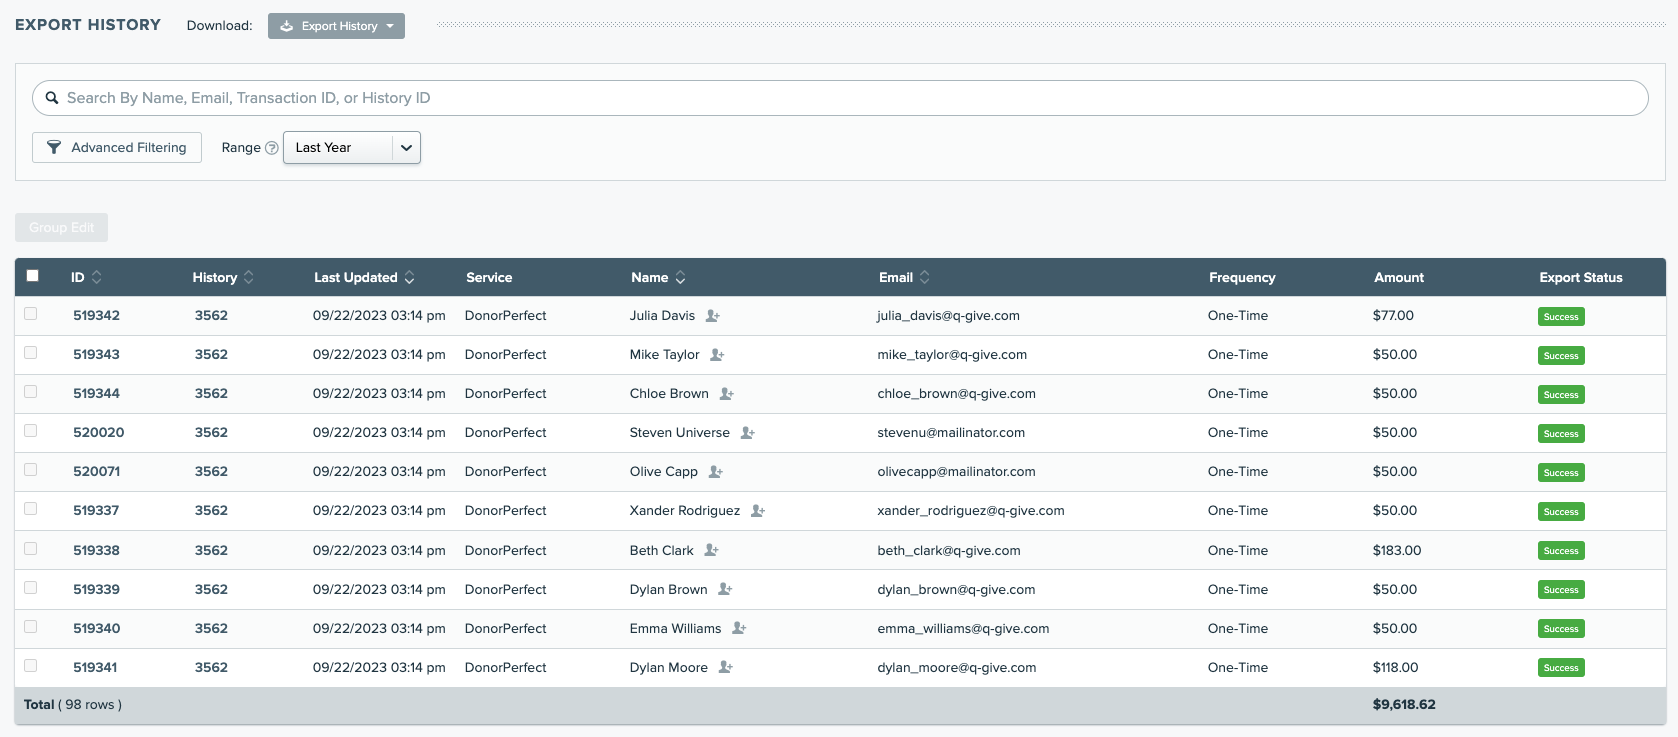Click the $77.00 amount cell
Screen dimensions: 1678x737
coord(1393,316)
